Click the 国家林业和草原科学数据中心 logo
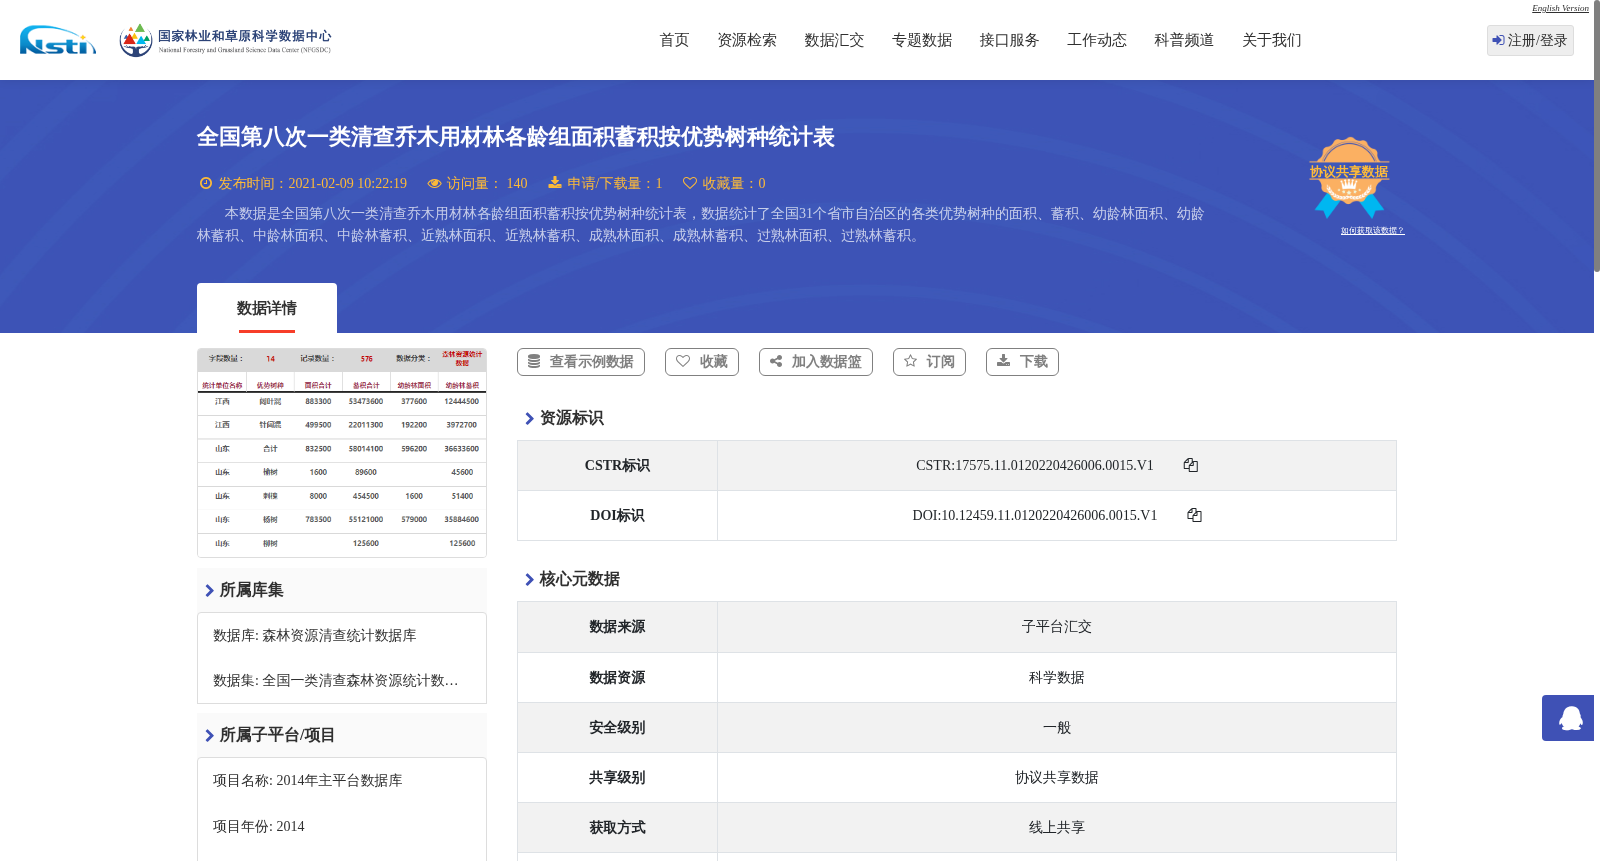 (225, 40)
